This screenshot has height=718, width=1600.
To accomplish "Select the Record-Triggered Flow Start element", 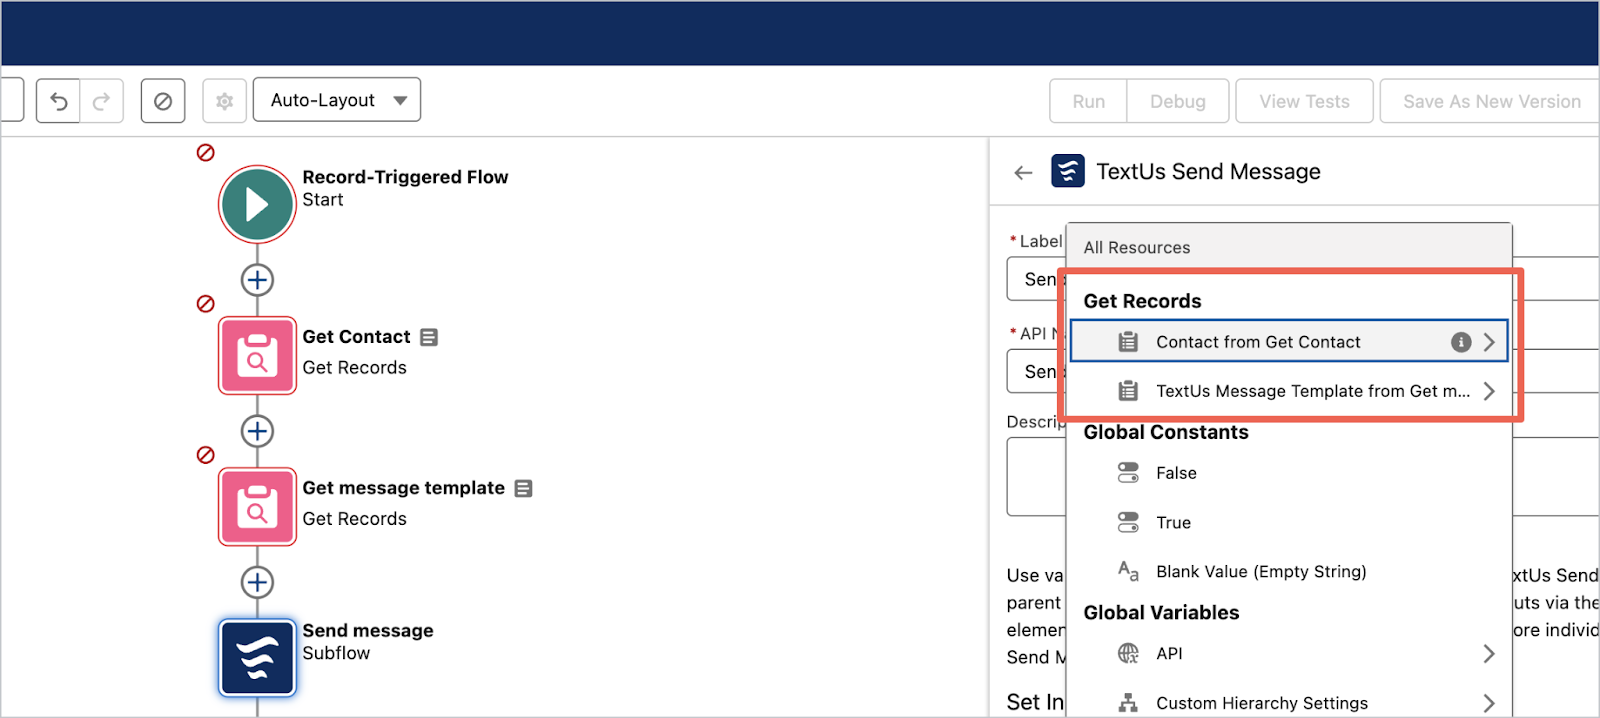I will [257, 204].
